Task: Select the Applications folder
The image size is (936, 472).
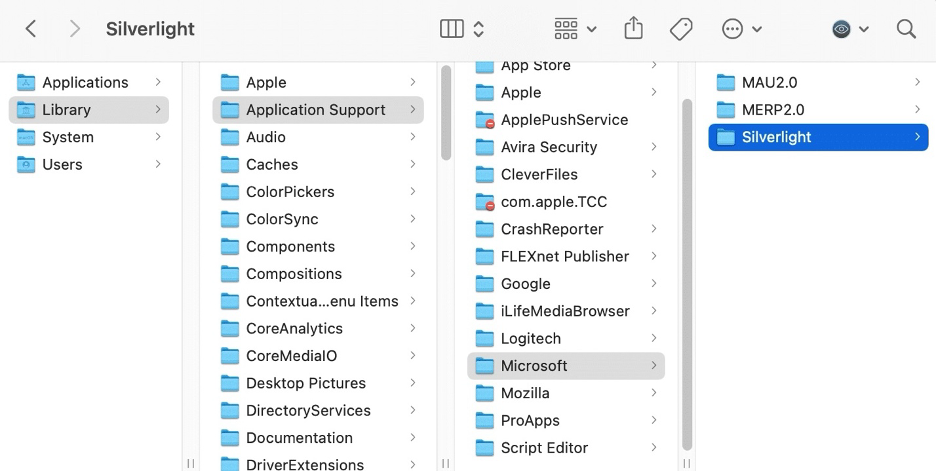Action: (x=88, y=82)
